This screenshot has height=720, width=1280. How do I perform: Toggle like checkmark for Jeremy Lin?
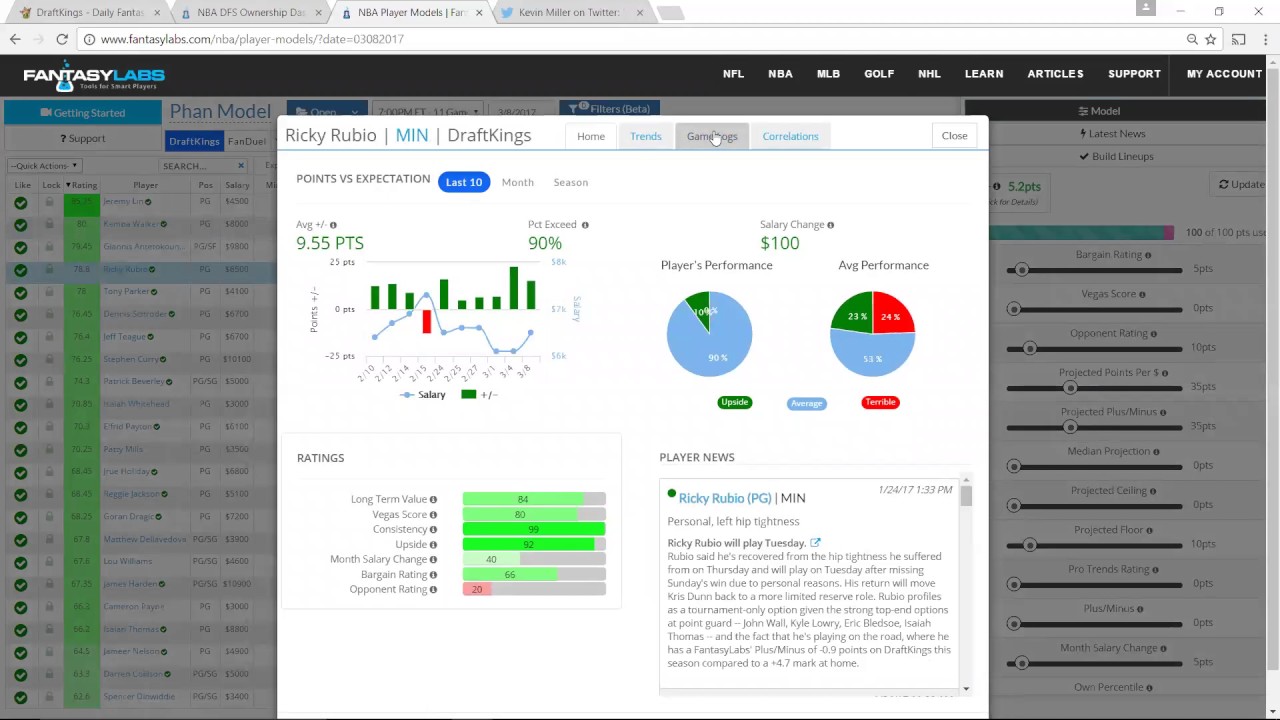pos(20,201)
